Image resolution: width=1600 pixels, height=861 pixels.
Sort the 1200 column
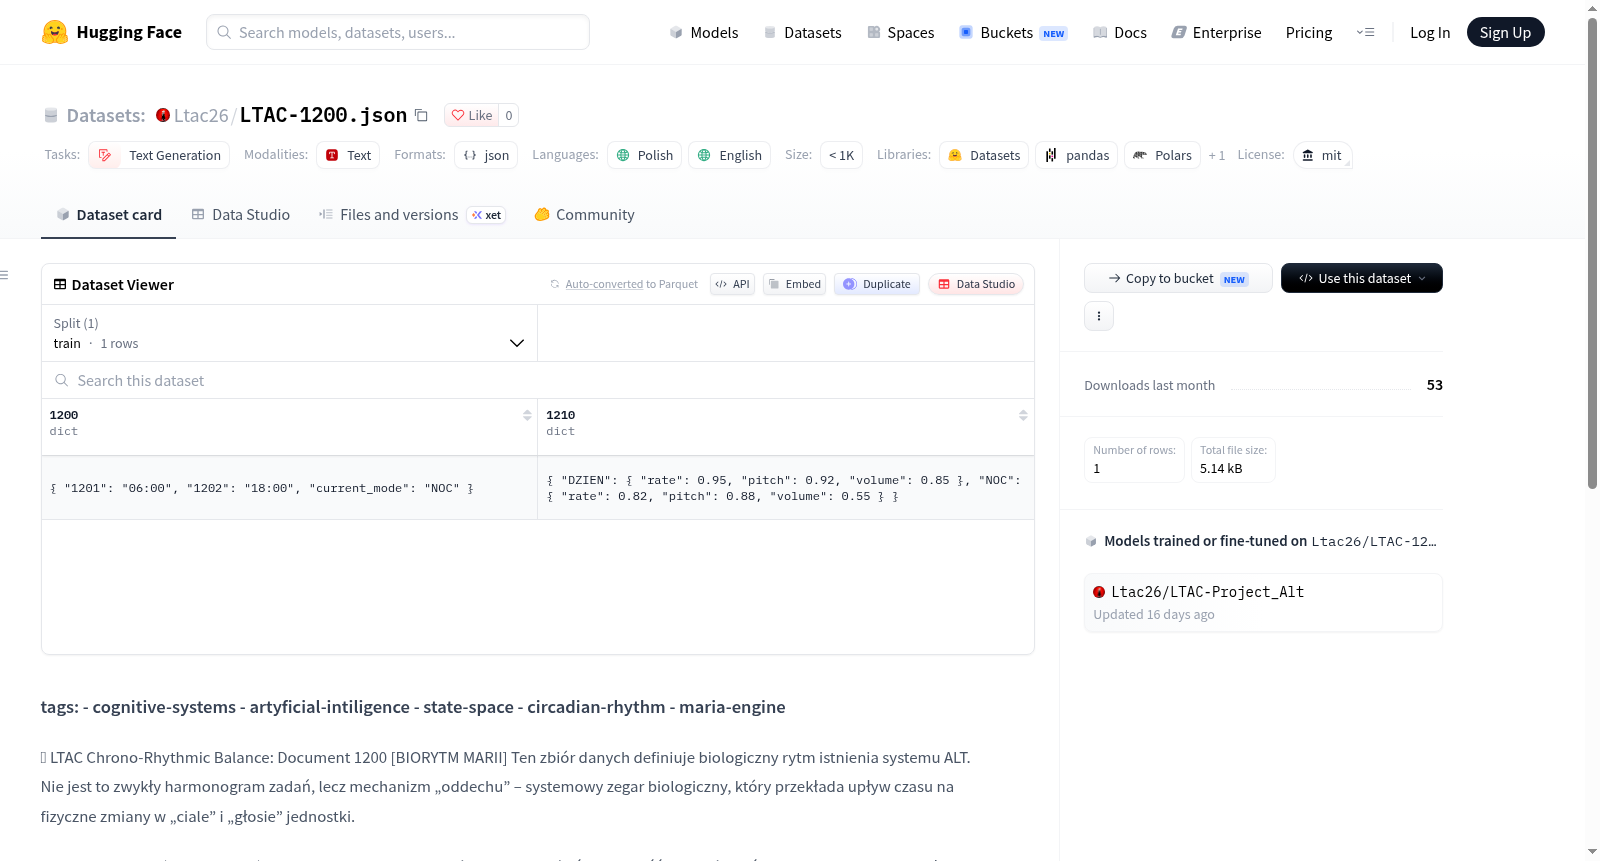pos(527,415)
